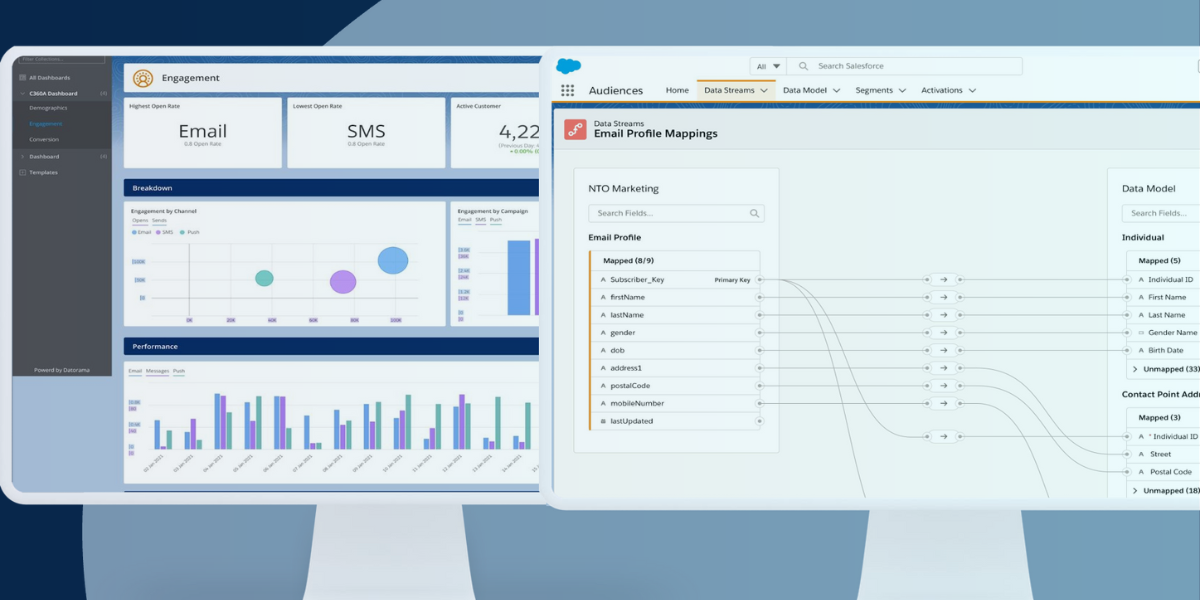Click connector dot beside lastUpdated field

point(759,421)
